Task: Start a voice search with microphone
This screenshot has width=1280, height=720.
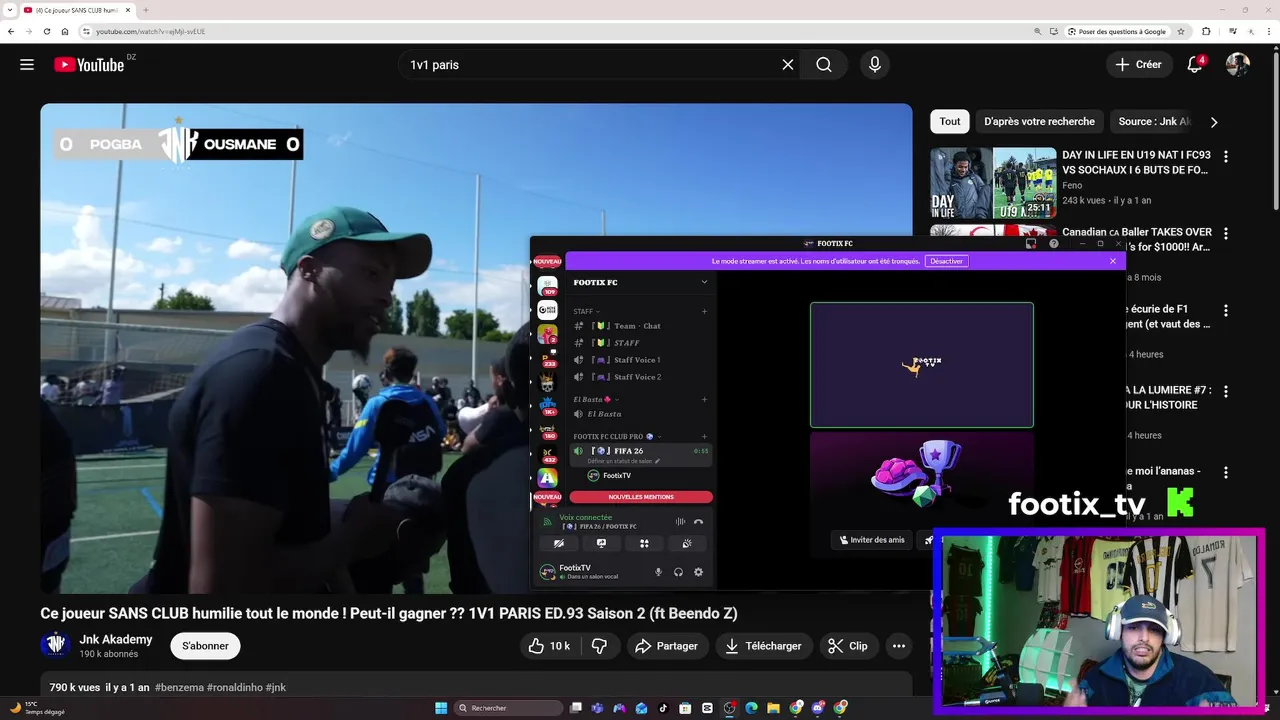Action: coord(875,65)
